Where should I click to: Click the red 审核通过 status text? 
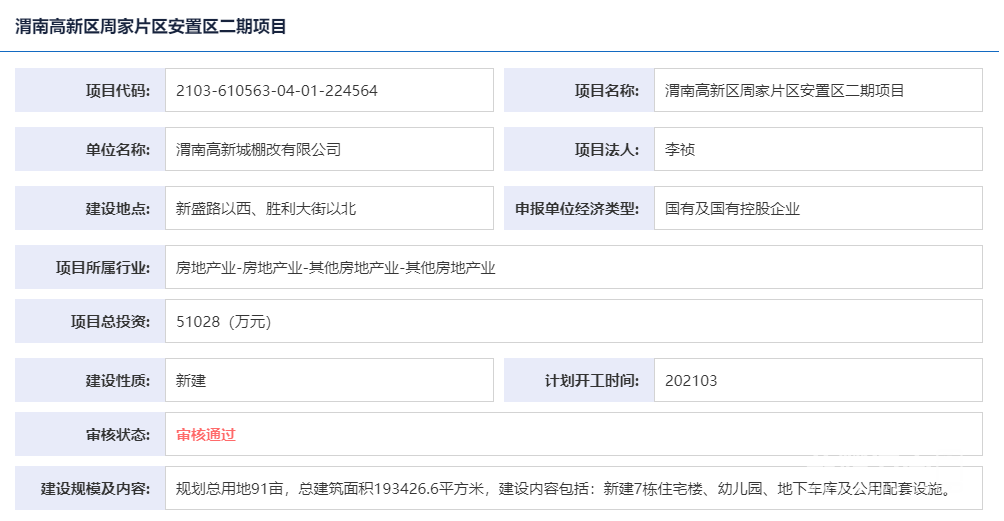pos(206,434)
